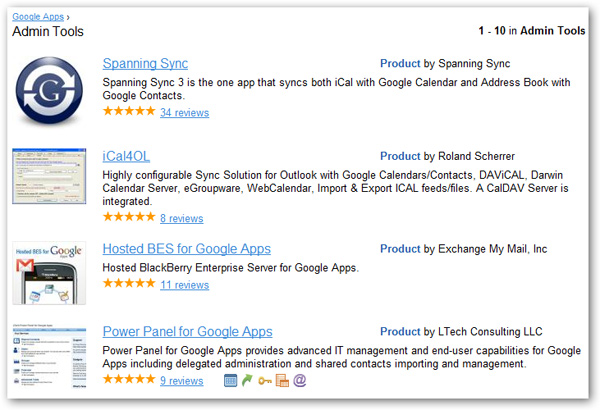Click the green curved arrow icon
The width and height of the screenshot is (600, 410).
pos(248,381)
